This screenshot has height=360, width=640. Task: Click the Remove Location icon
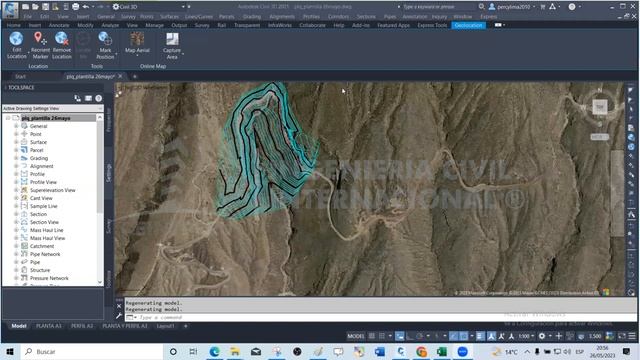pos(62,39)
